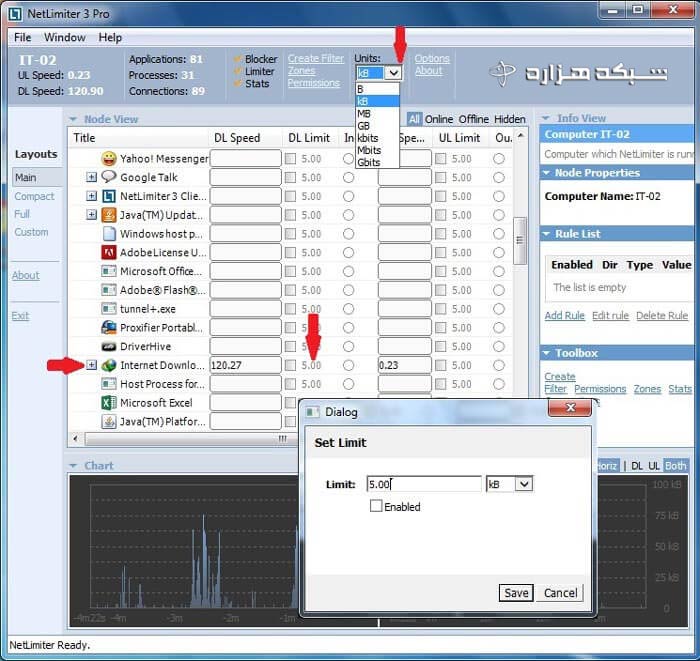Enable DL Limit checkbox for Internet Download Manager
The image size is (700, 661).
290,365
